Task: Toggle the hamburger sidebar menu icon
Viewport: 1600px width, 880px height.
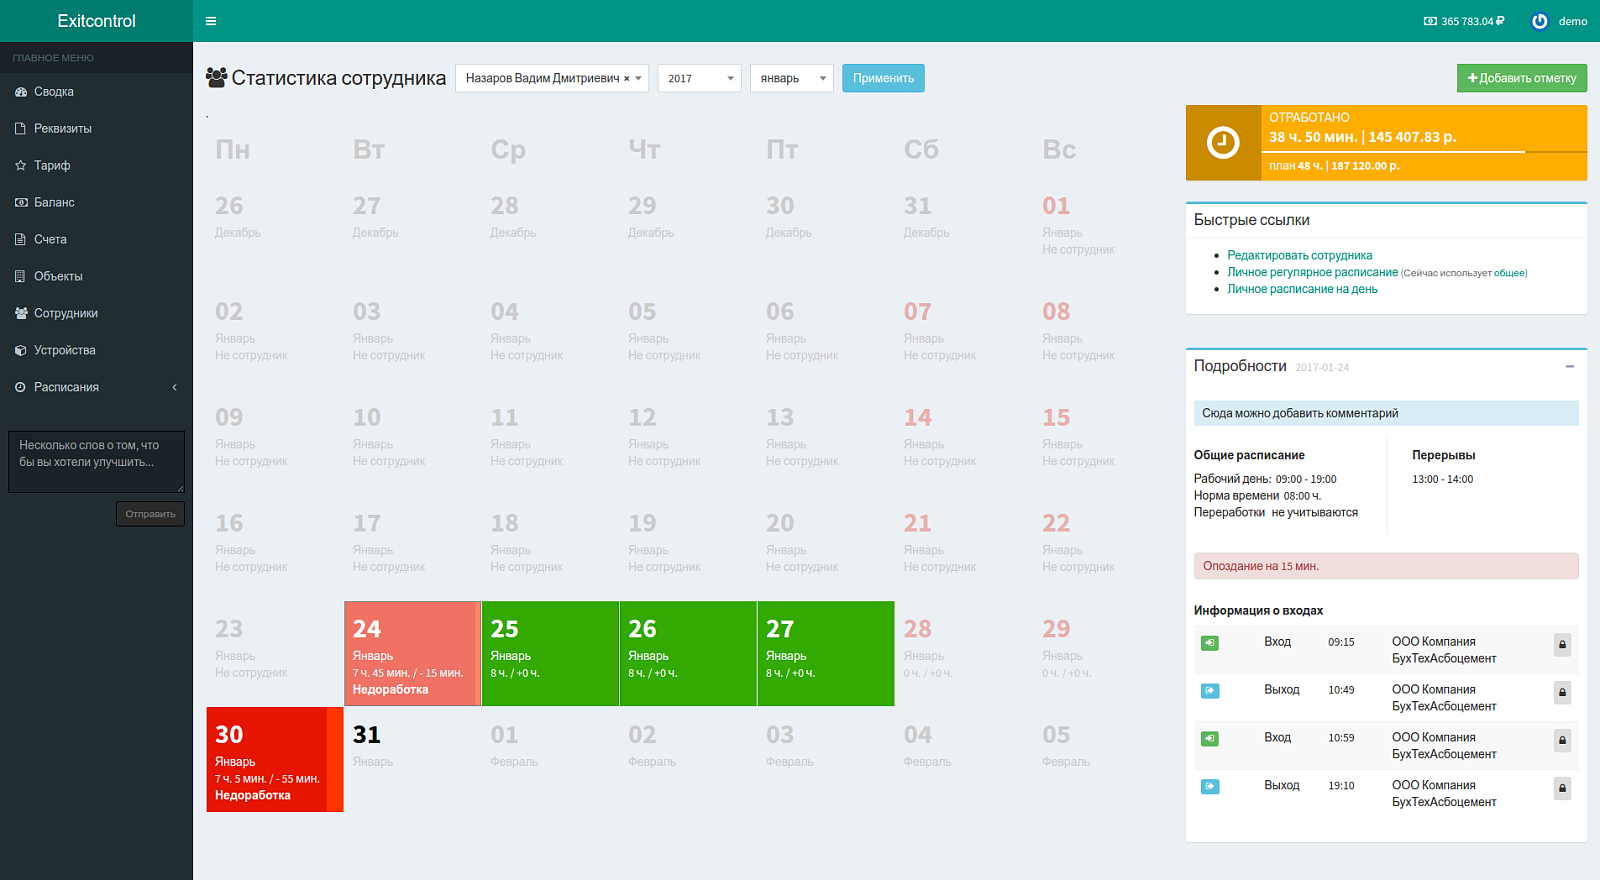Action: (x=211, y=21)
